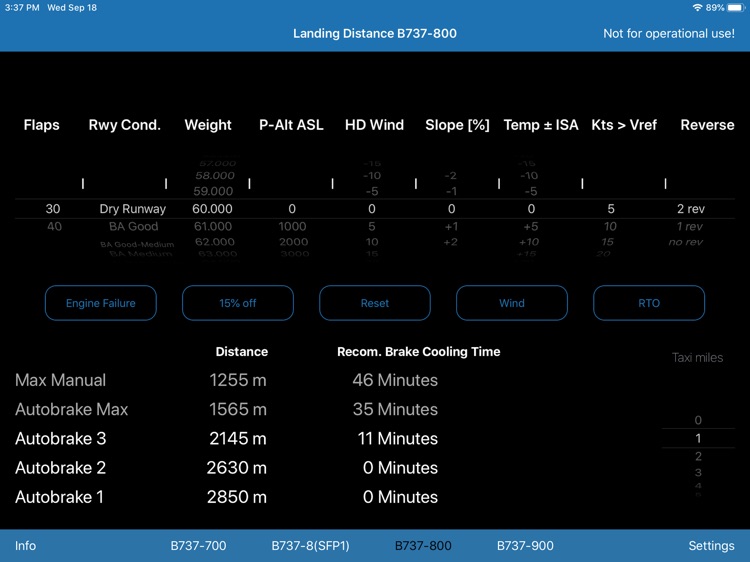Choose BA Good runway condition

(x=133, y=227)
